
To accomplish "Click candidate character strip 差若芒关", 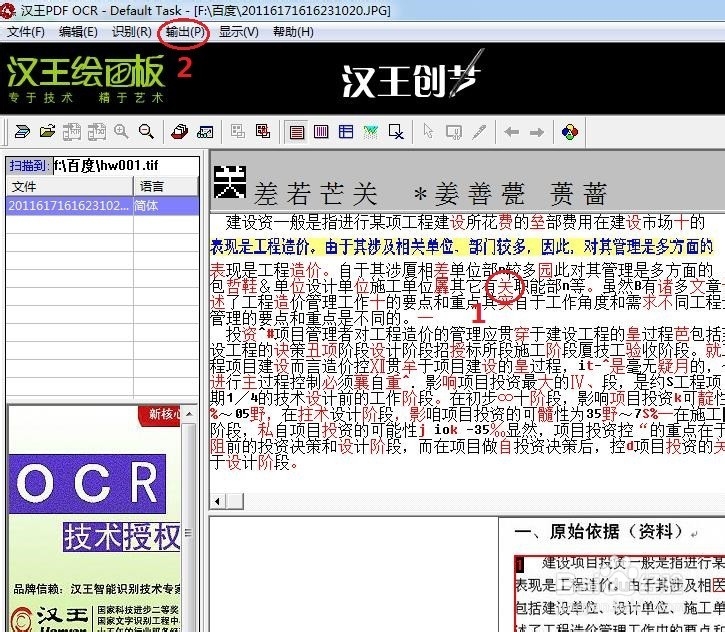I will click(315, 193).
